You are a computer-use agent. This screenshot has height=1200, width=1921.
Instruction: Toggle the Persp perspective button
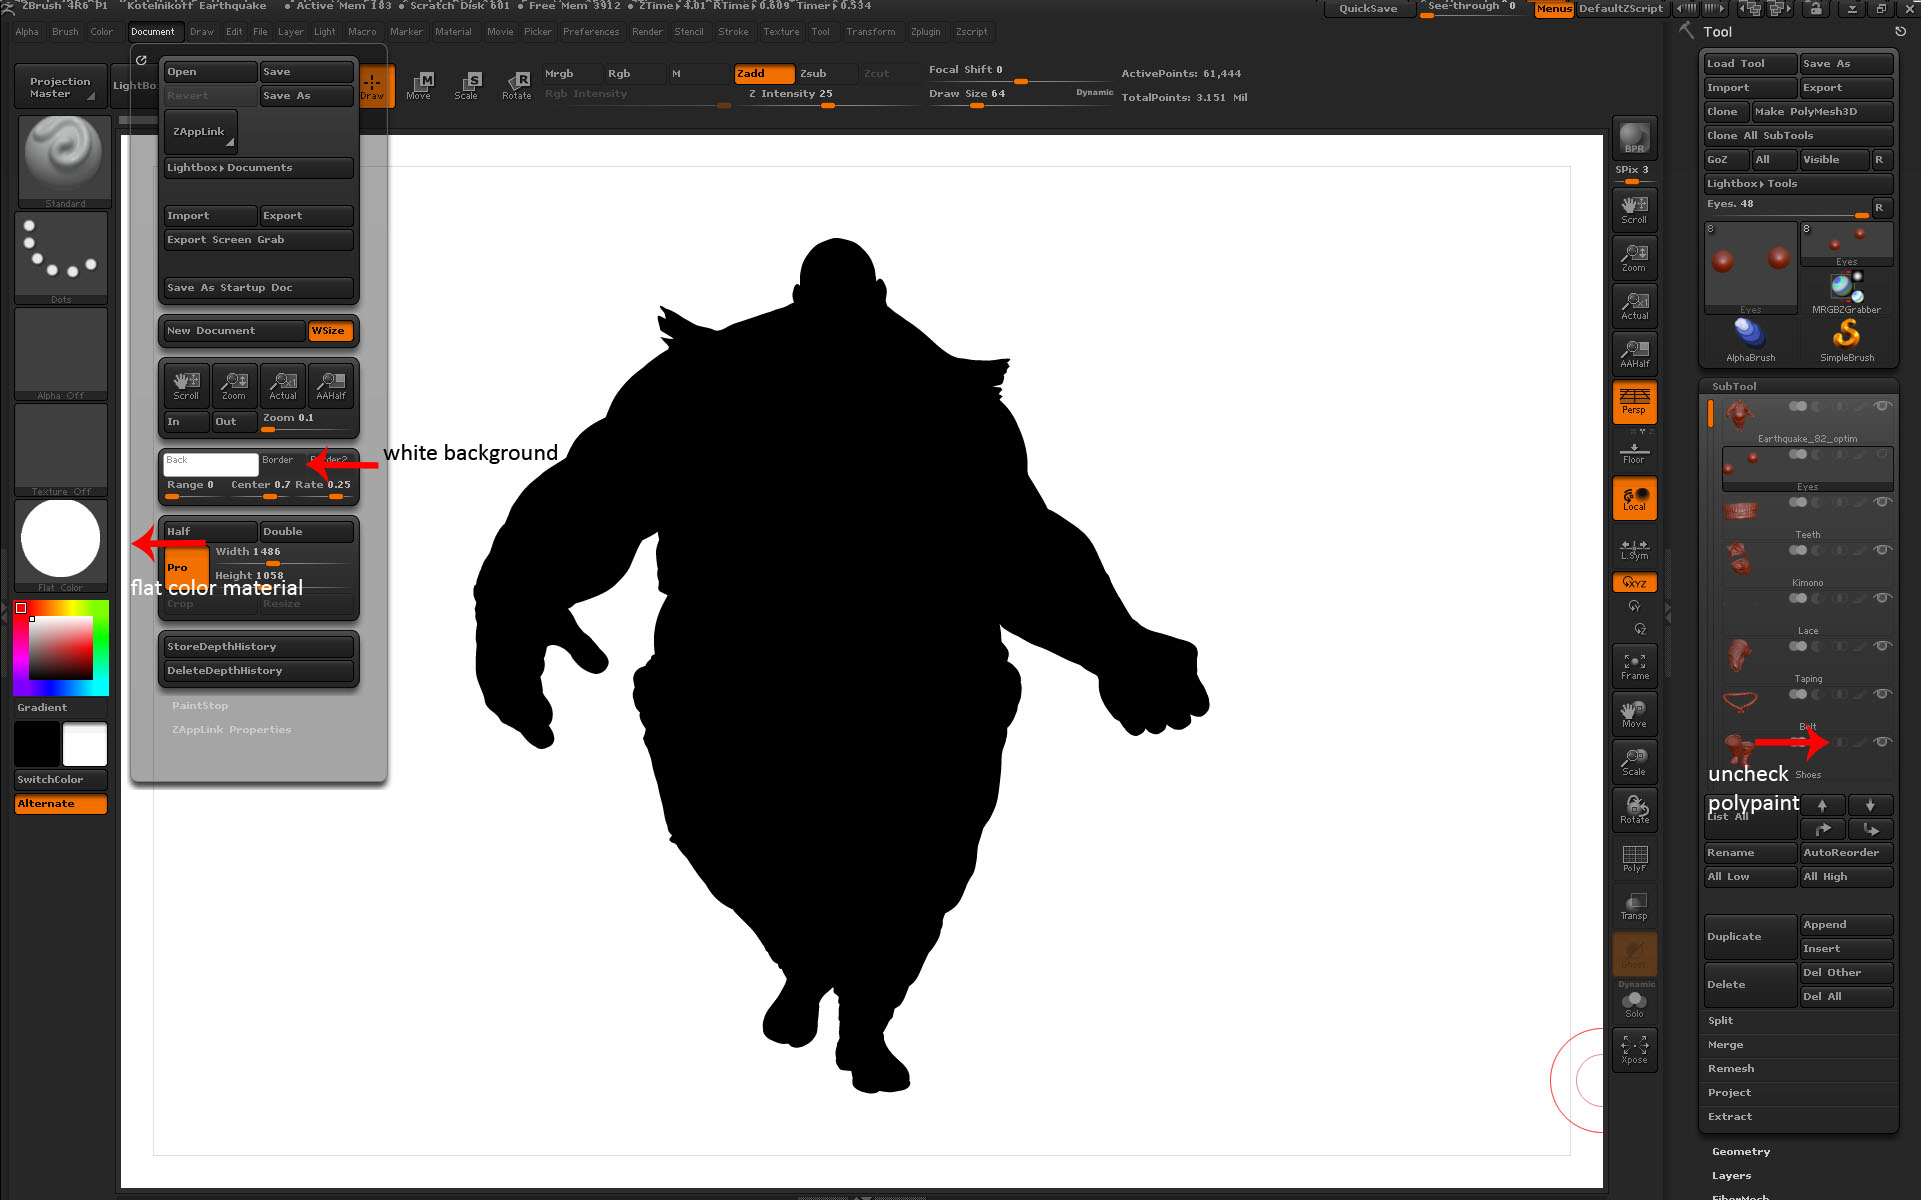(x=1634, y=402)
